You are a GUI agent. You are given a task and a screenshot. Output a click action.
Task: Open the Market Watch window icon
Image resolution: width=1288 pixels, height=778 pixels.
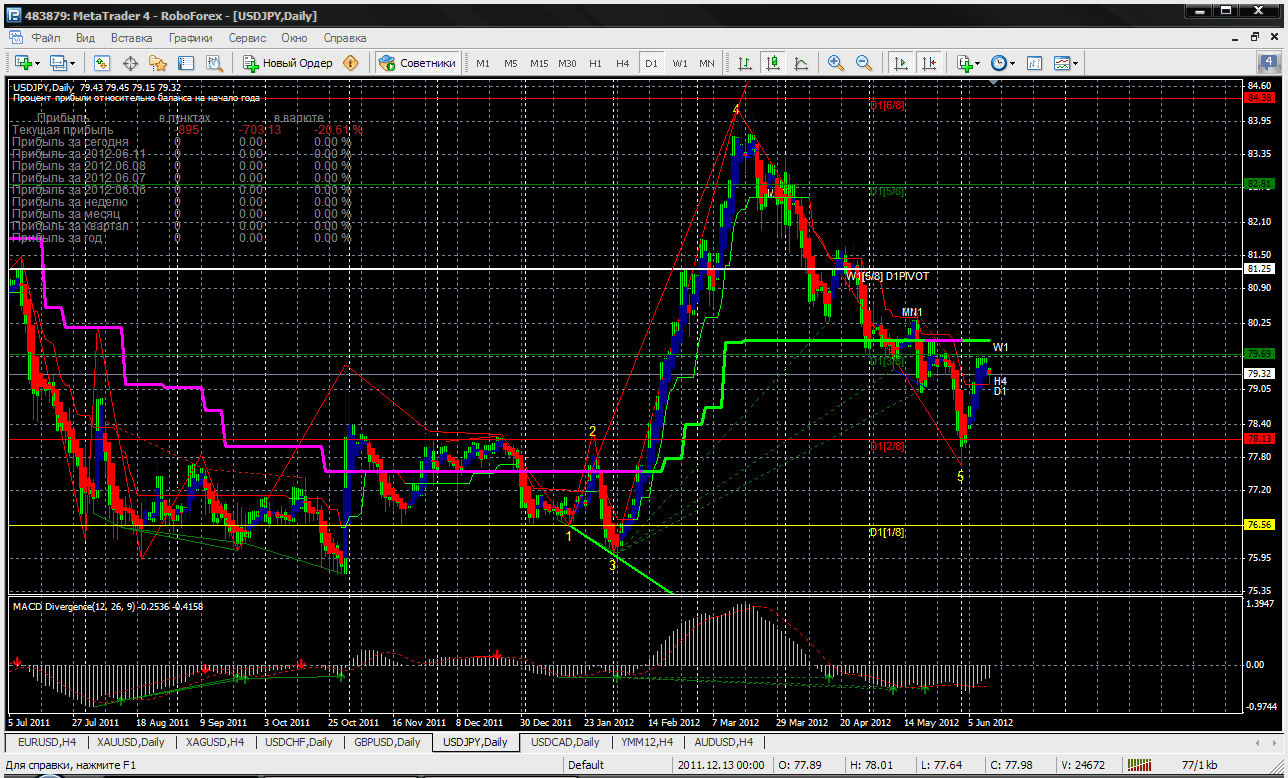(101, 63)
